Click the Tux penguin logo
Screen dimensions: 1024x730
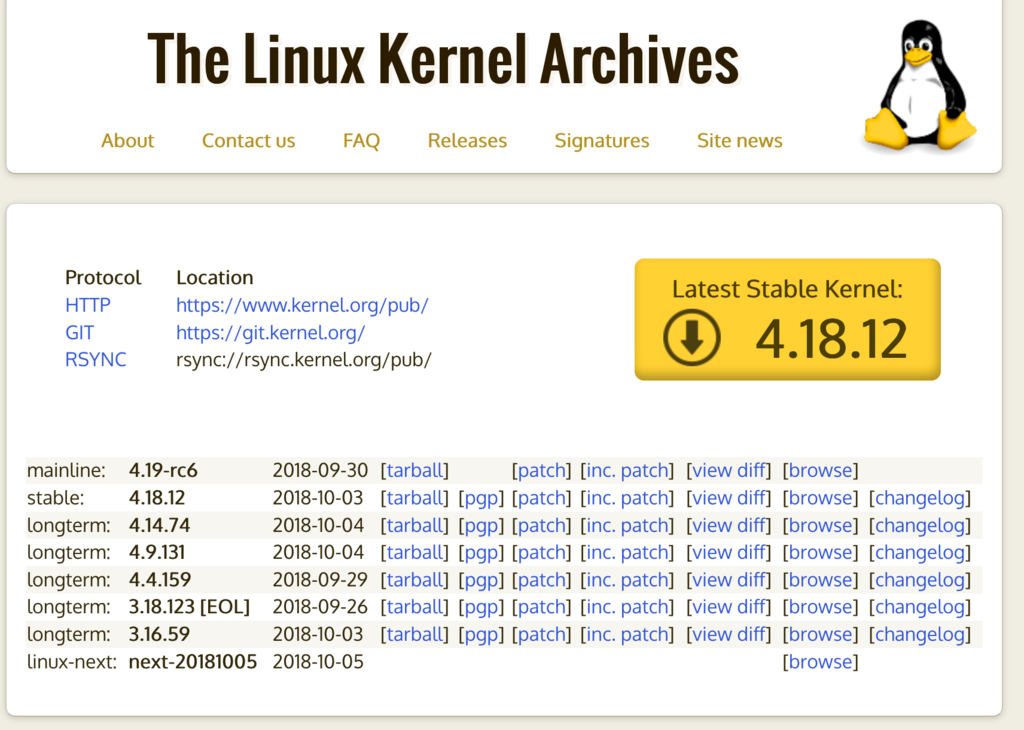921,85
